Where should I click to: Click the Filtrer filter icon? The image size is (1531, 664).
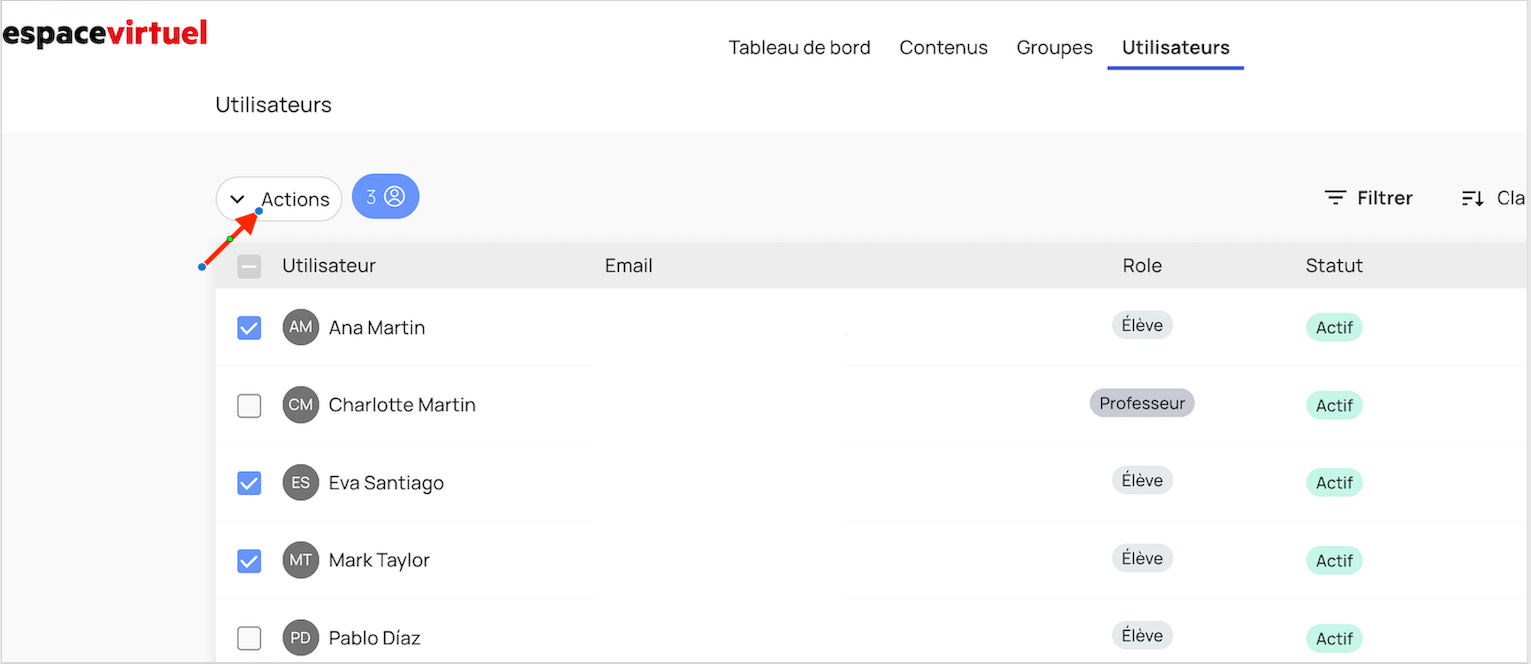click(x=1335, y=198)
